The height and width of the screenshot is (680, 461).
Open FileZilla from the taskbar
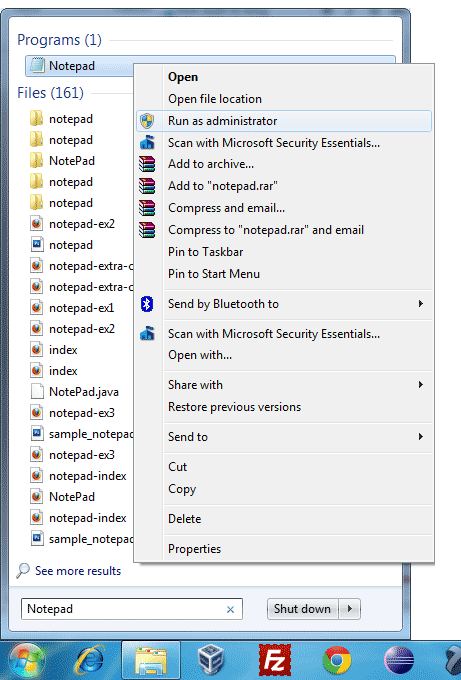275,660
